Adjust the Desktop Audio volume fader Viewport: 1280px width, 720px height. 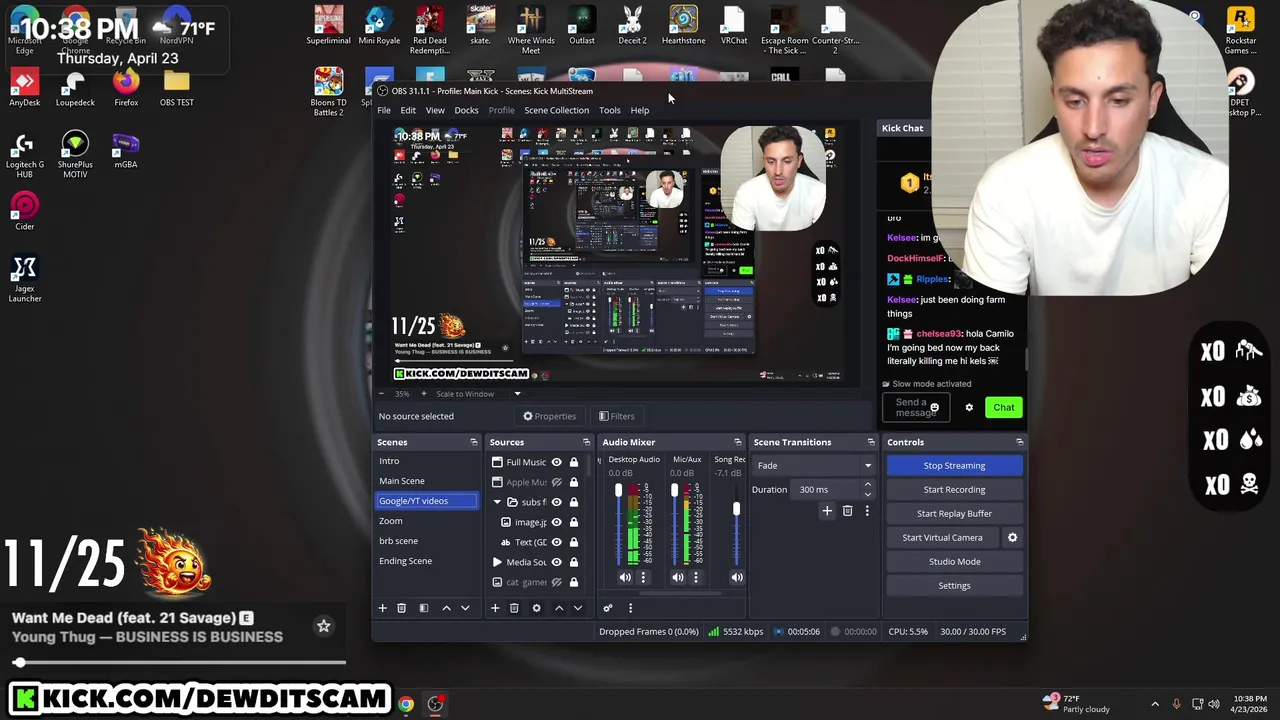[x=618, y=490]
